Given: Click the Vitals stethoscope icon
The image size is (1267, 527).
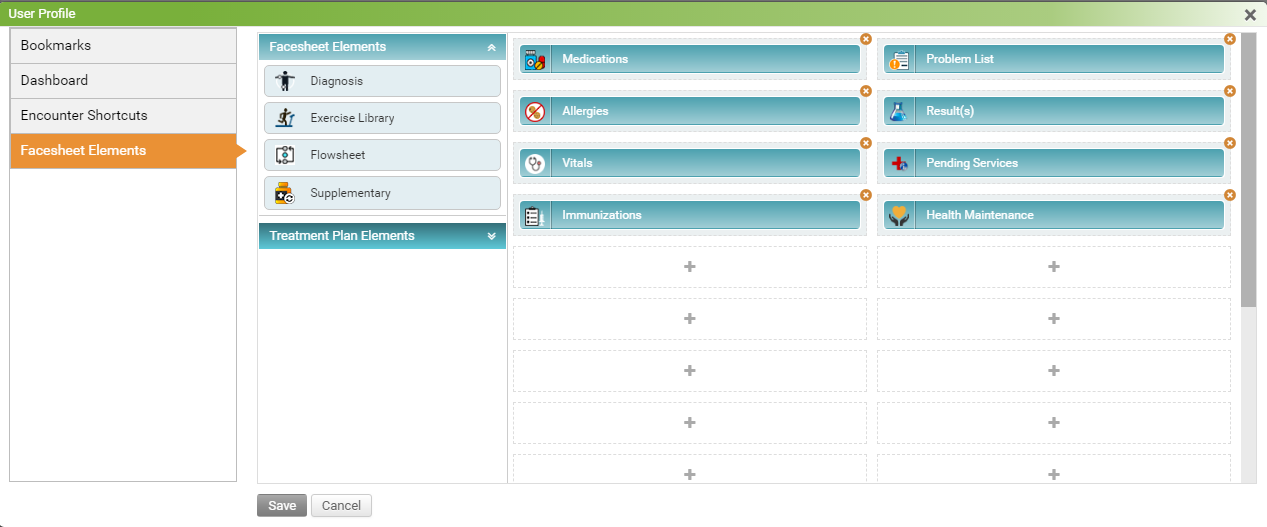Looking at the screenshot, I should pyautogui.click(x=535, y=164).
